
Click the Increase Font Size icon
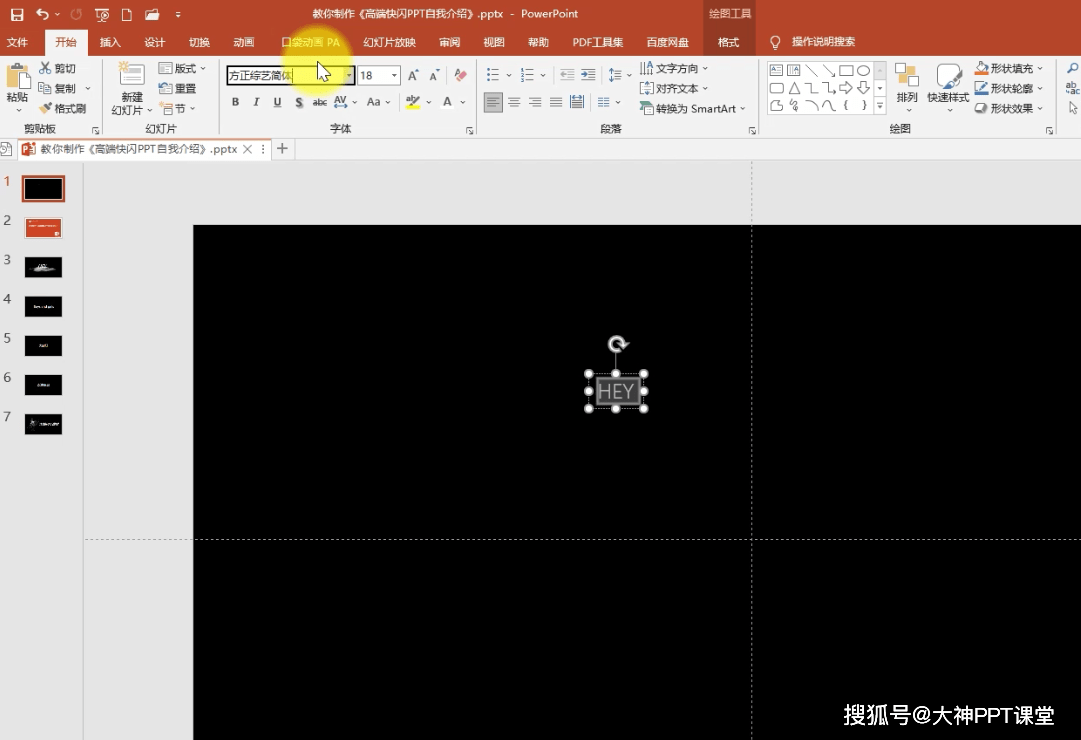click(412, 73)
